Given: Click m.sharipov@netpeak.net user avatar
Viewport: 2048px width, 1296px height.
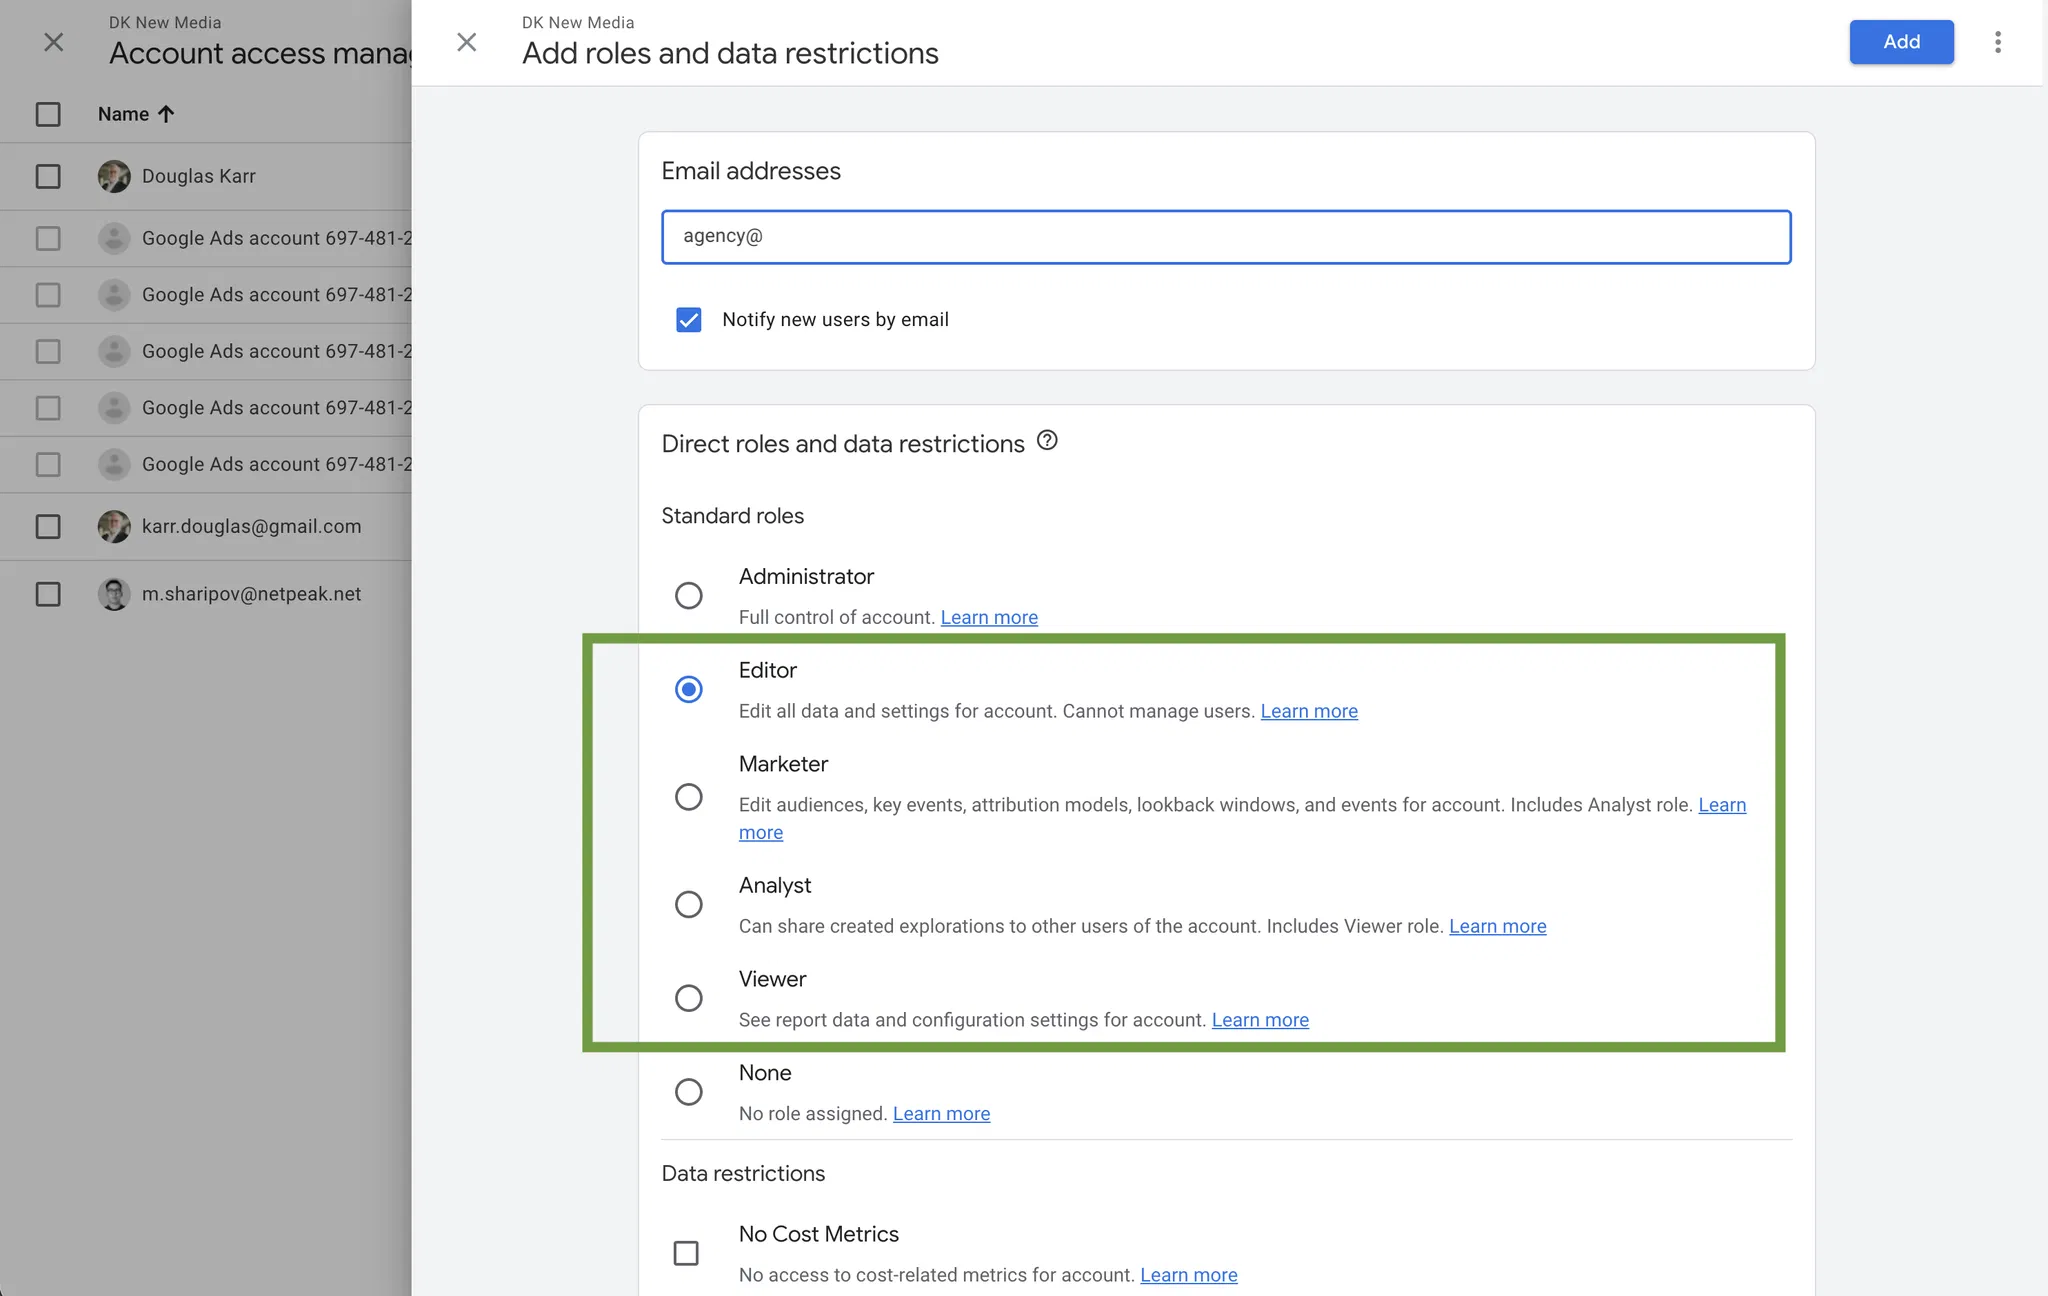Looking at the screenshot, I should [114, 594].
